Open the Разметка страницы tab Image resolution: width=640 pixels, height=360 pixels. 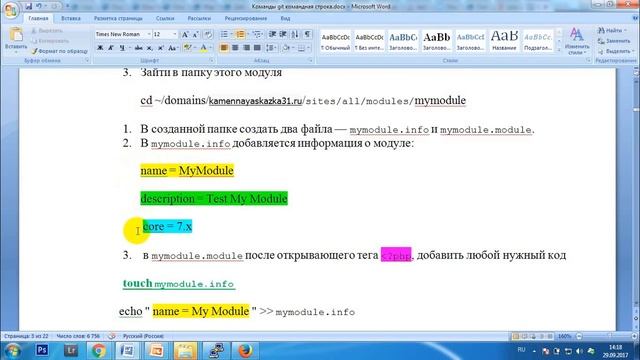click(x=118, y=18)
